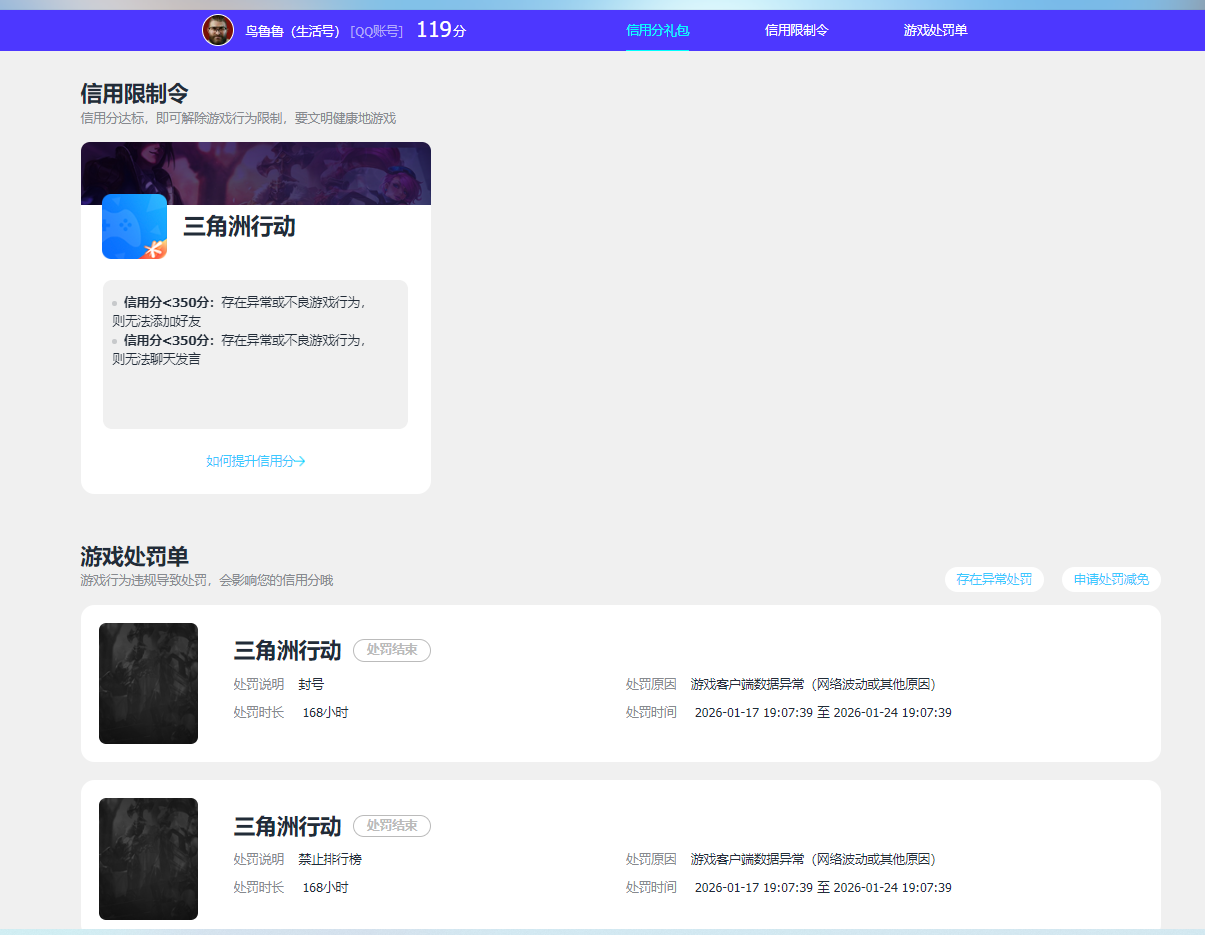Viewport: 1205px width, 935px height.
Task: Click the penalty reason text on the 封号 card
Action: [813, 685]
